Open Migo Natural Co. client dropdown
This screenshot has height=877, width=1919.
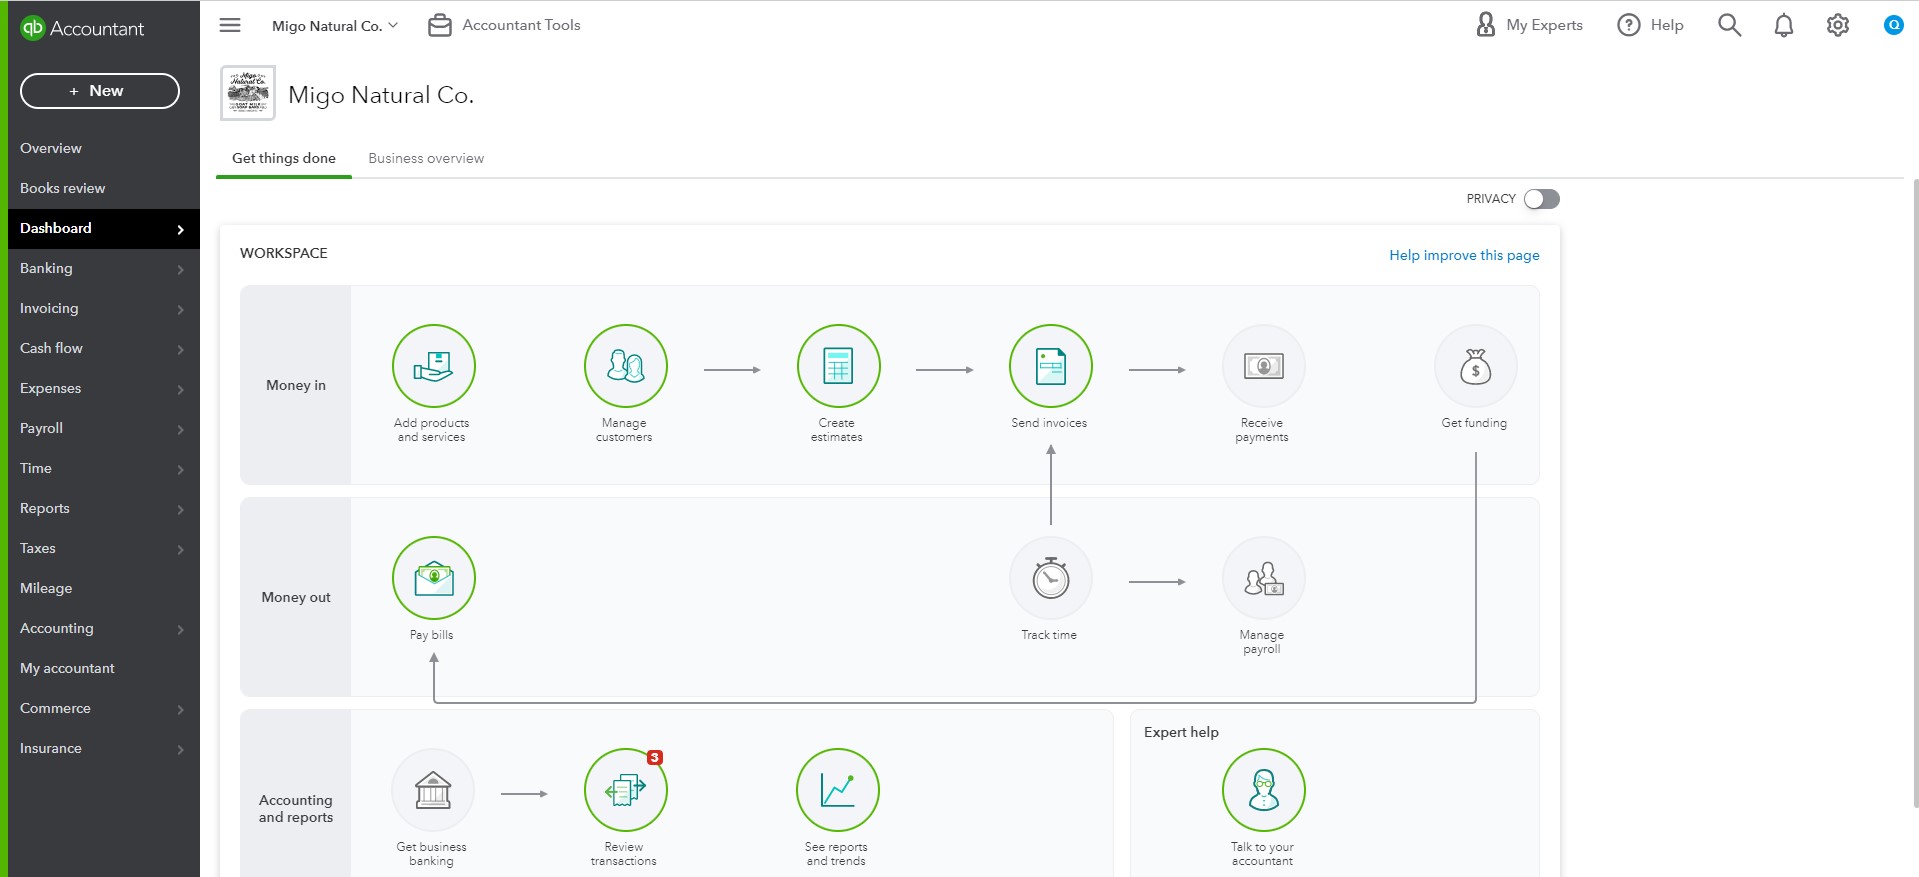pos(335,26)
